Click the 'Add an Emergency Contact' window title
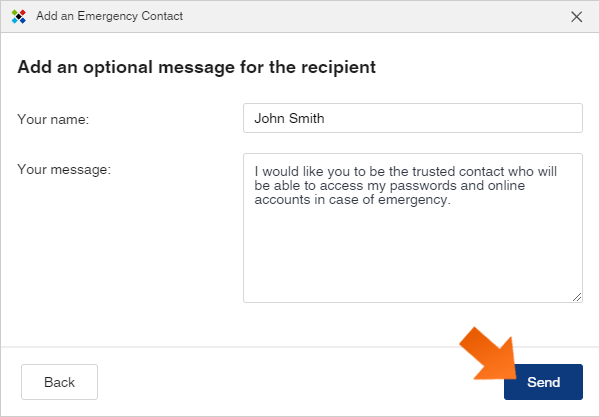The image size is (599, 417). tap(110, 16)
